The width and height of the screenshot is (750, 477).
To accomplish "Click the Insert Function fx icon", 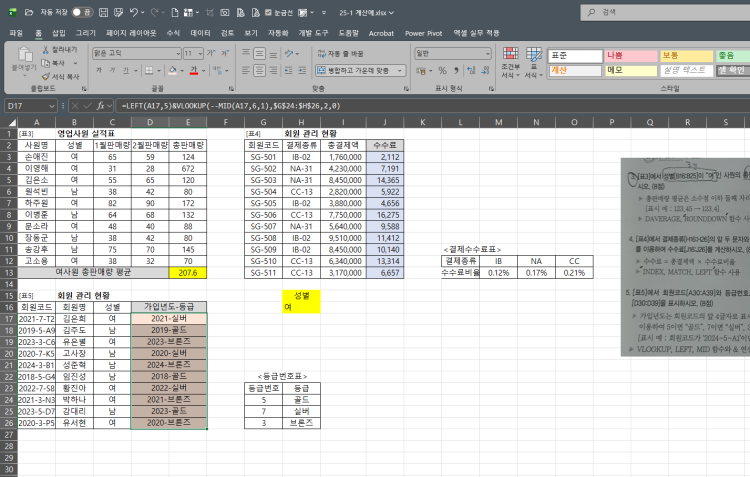I will (x=101, y=104).
